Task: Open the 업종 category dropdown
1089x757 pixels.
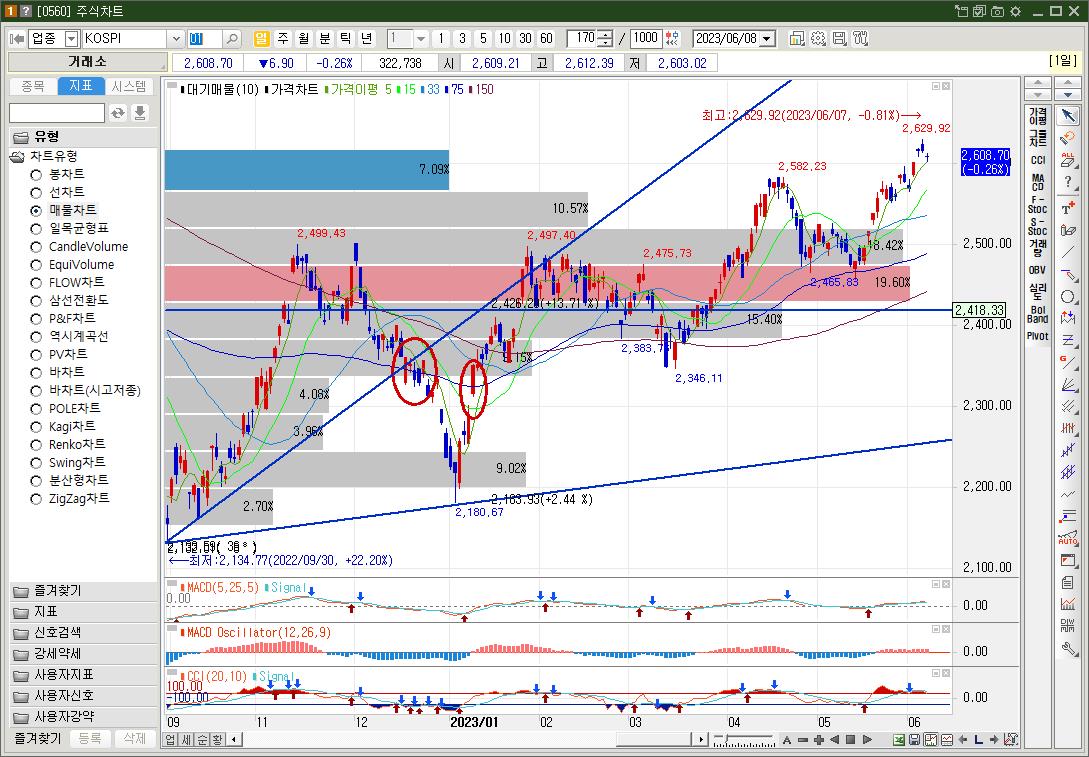Action: tap(72, 38)
